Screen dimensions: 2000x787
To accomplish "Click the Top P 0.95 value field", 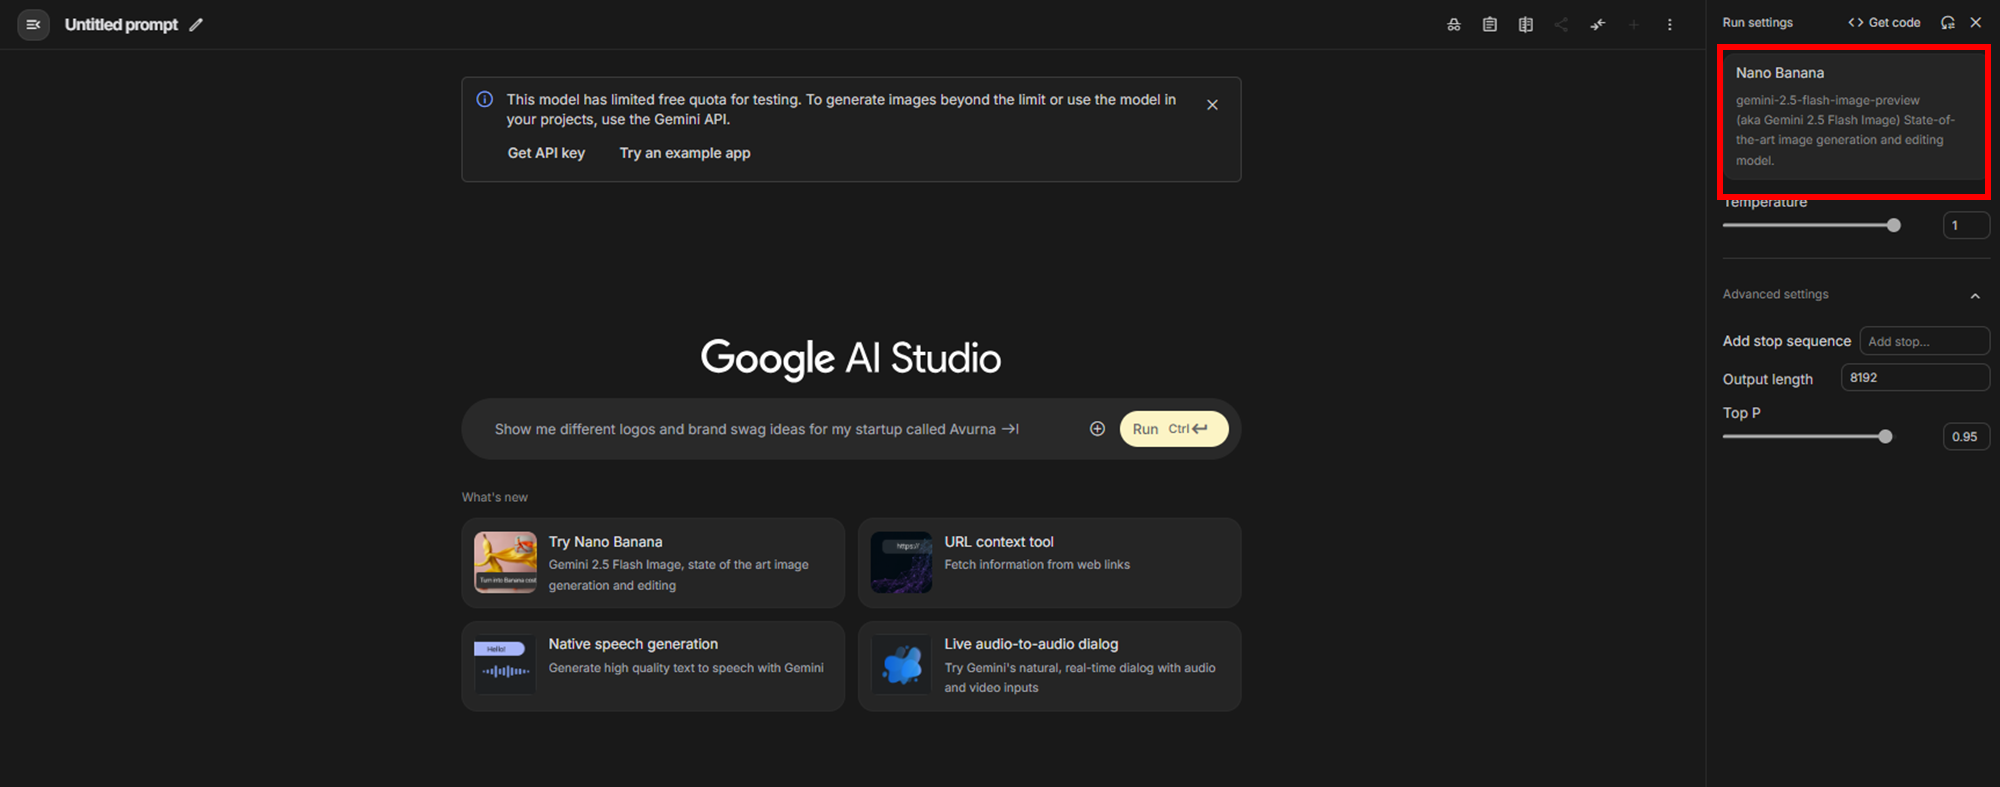I will [x=1966, y=436].
